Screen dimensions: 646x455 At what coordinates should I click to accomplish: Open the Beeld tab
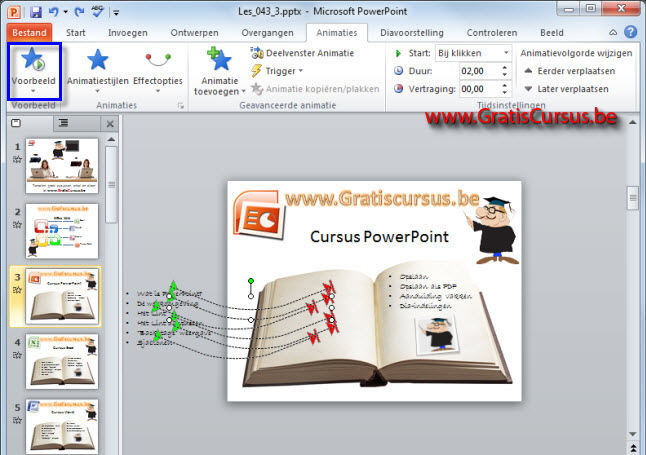552,33
